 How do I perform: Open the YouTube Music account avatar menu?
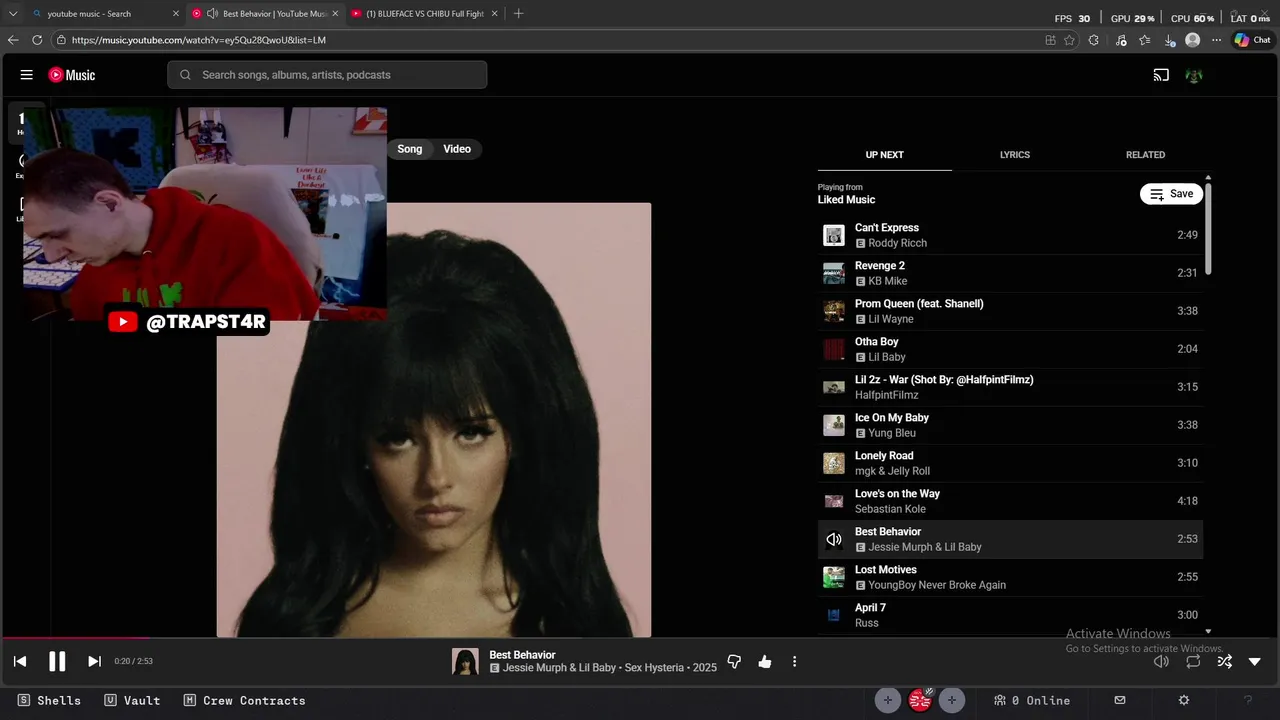pos(1193,75)
